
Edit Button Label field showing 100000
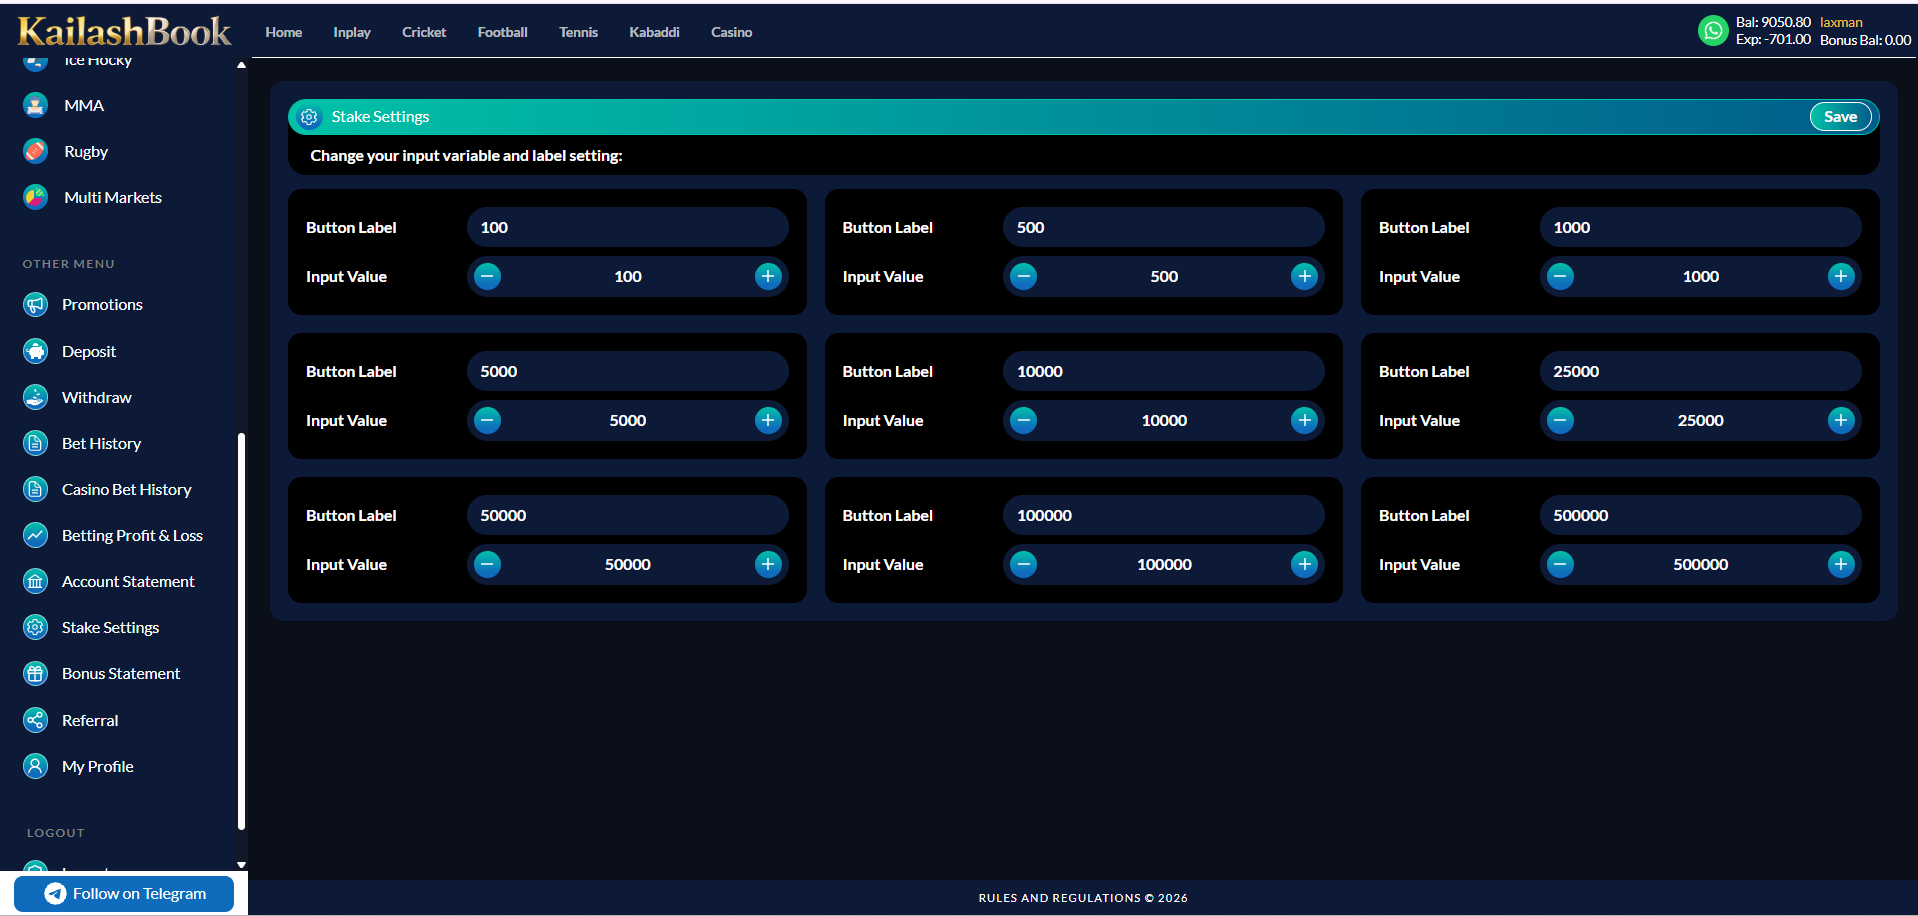coord(1163,515)
